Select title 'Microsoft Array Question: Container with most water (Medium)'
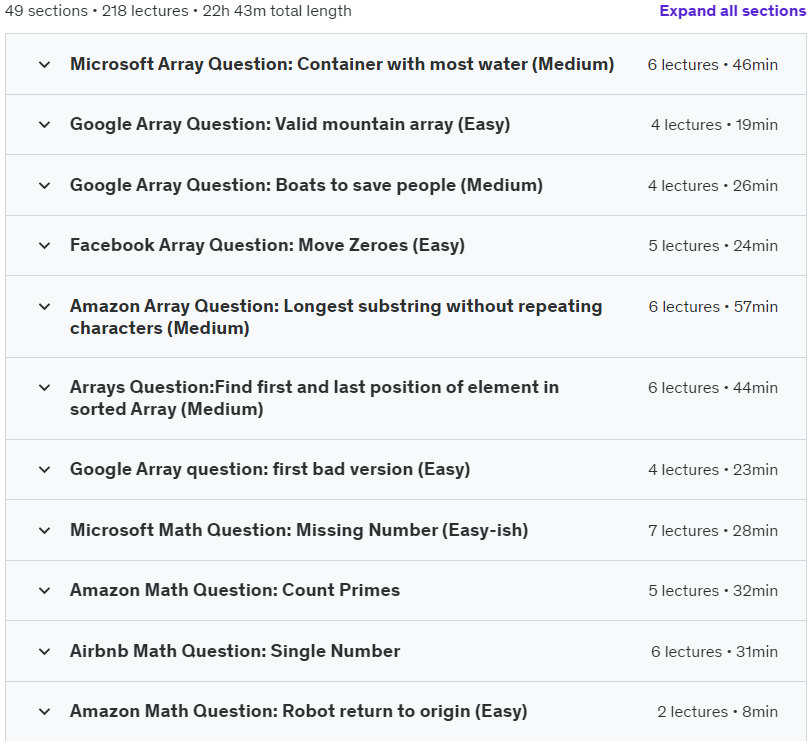This screenshot has height=741, width=809. pos(342,64)
